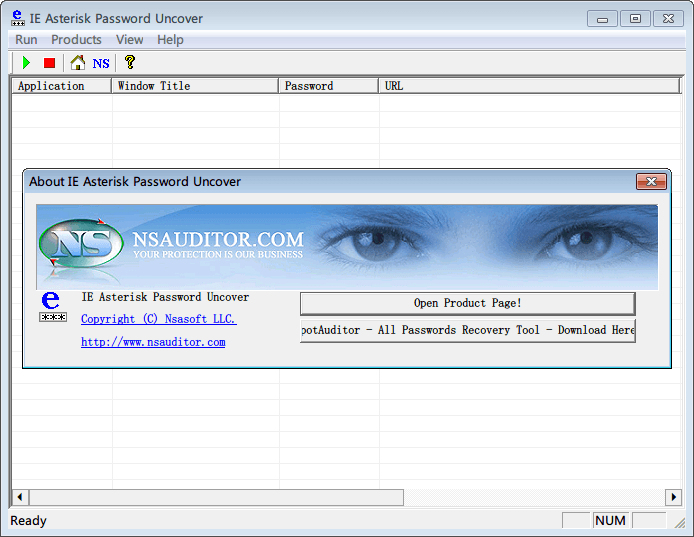This screenshot has width=694, height=537.
Task: Sort by the Password column header
Action: click(328, 86)
